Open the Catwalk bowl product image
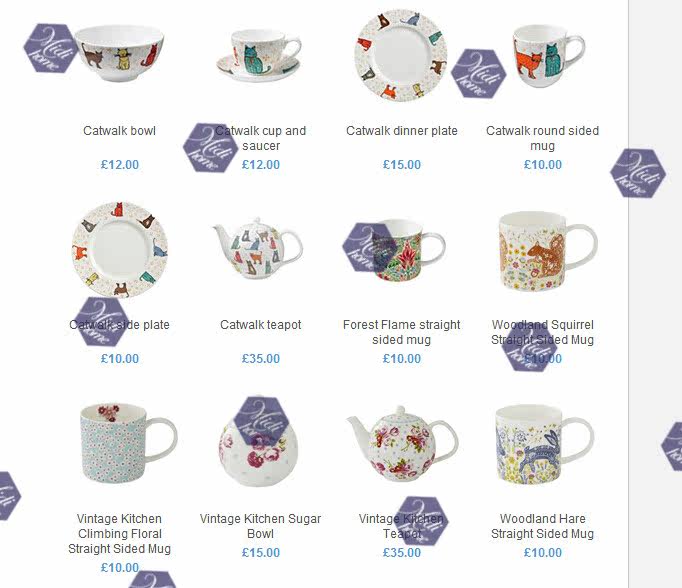The image size is (682, 588). 119,53
